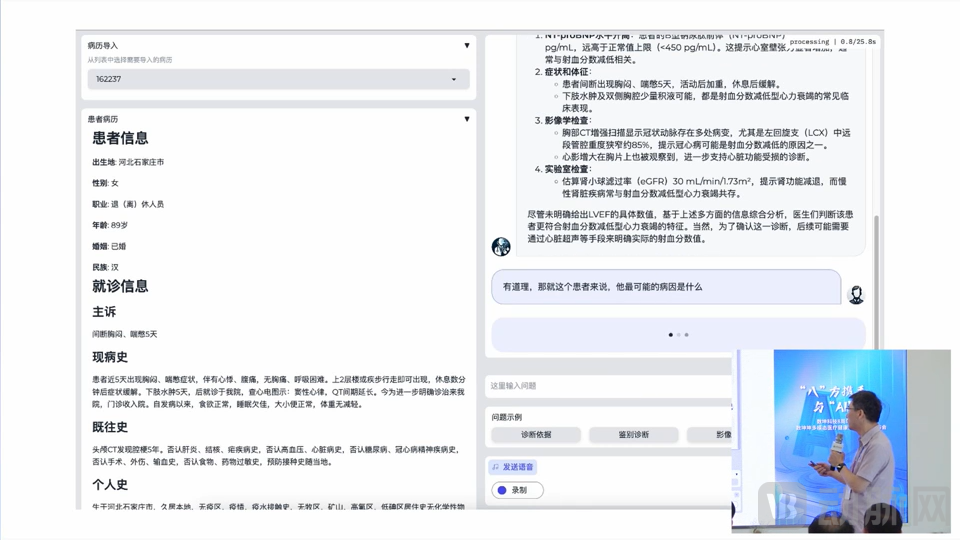Click the user avatar beside the question

point(855,294)
